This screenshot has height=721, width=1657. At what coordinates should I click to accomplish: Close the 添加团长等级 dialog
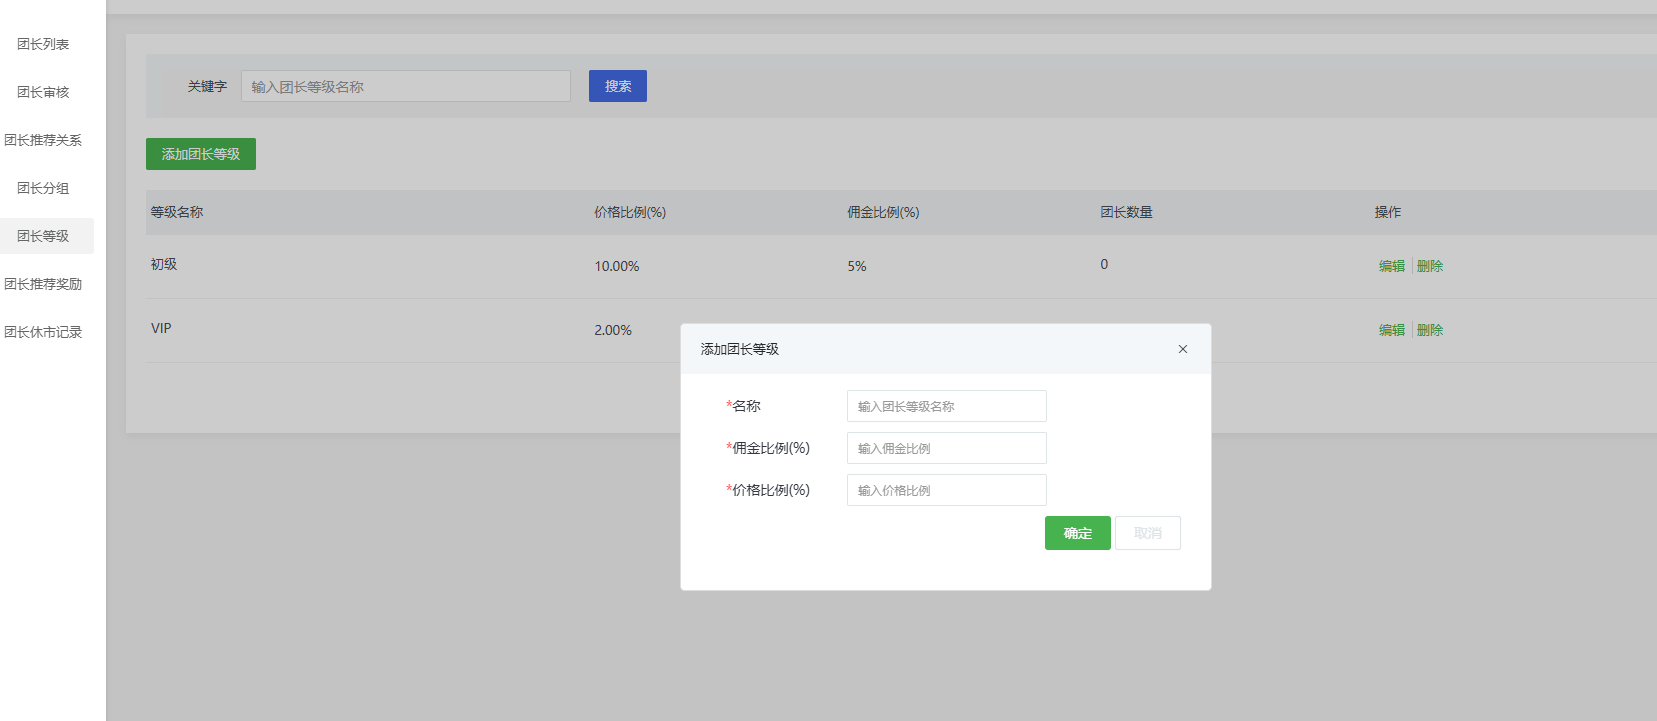pyautogui.click(x=1182, y=349)
